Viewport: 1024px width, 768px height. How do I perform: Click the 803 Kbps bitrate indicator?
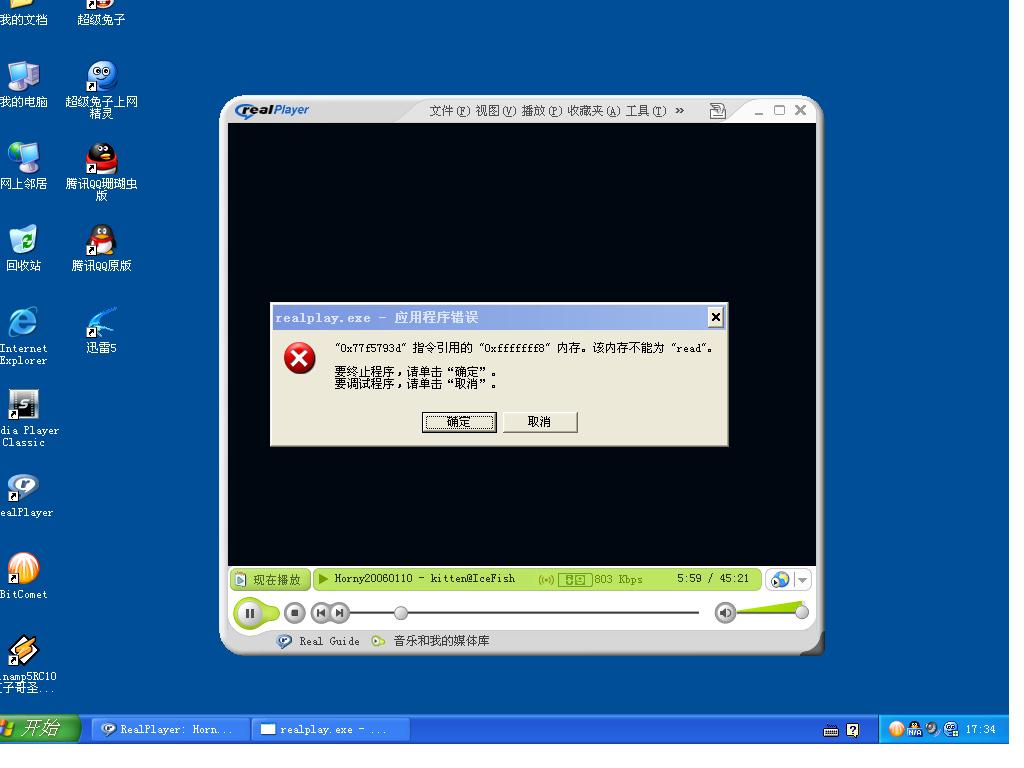618,579
